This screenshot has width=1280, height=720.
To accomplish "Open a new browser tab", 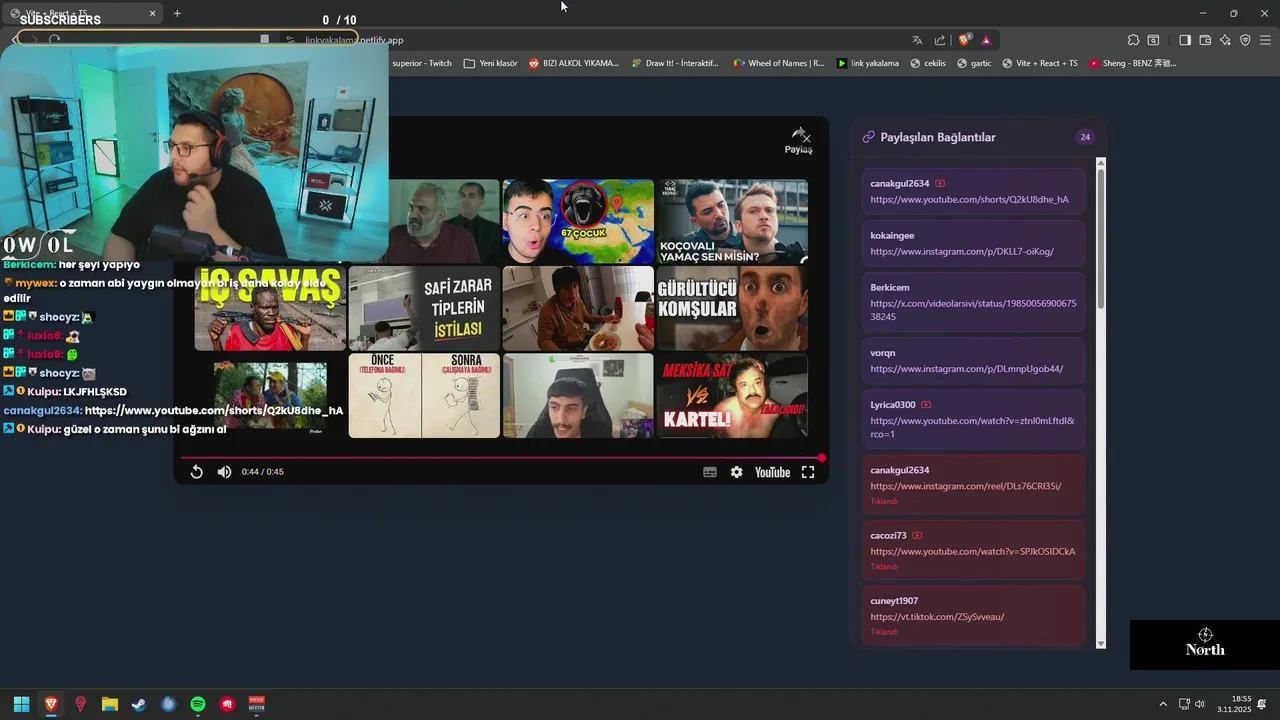I will pyautogui.click(x=177, y=13).
